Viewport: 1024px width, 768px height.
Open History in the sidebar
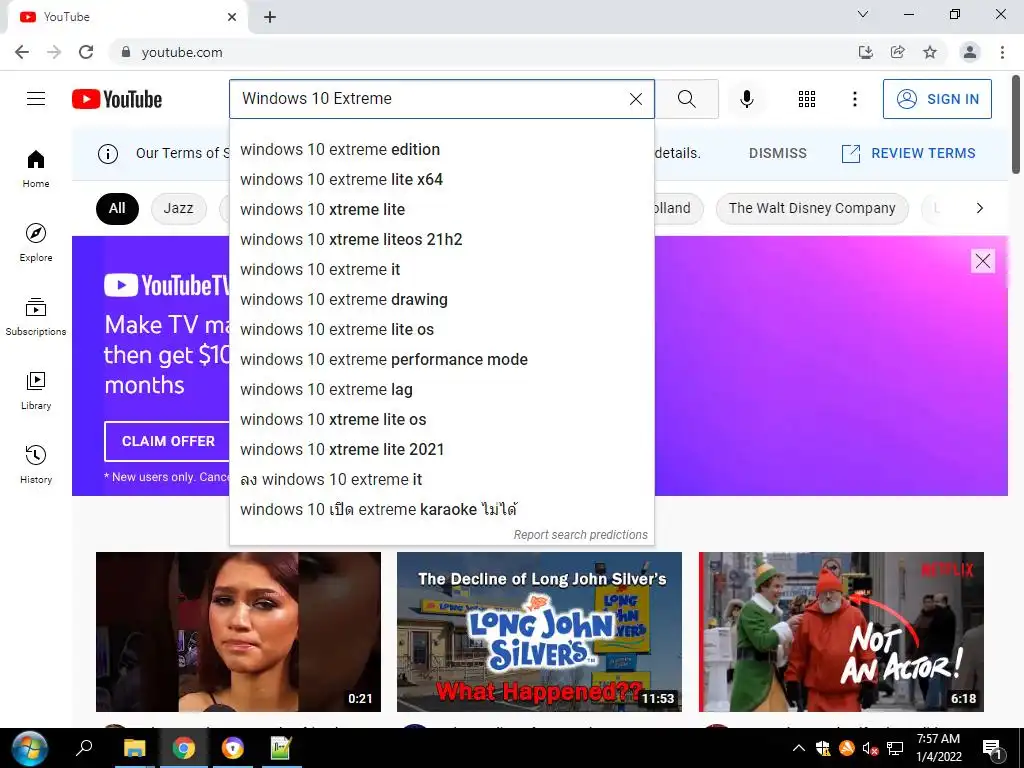click(x=36, y=464)
